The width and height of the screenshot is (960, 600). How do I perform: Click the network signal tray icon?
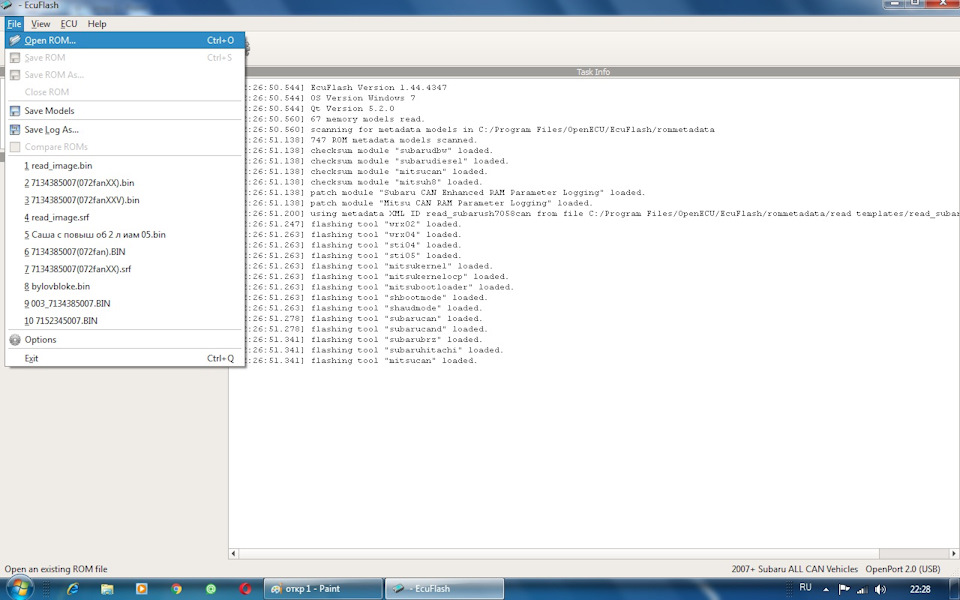tap(862, 589)
